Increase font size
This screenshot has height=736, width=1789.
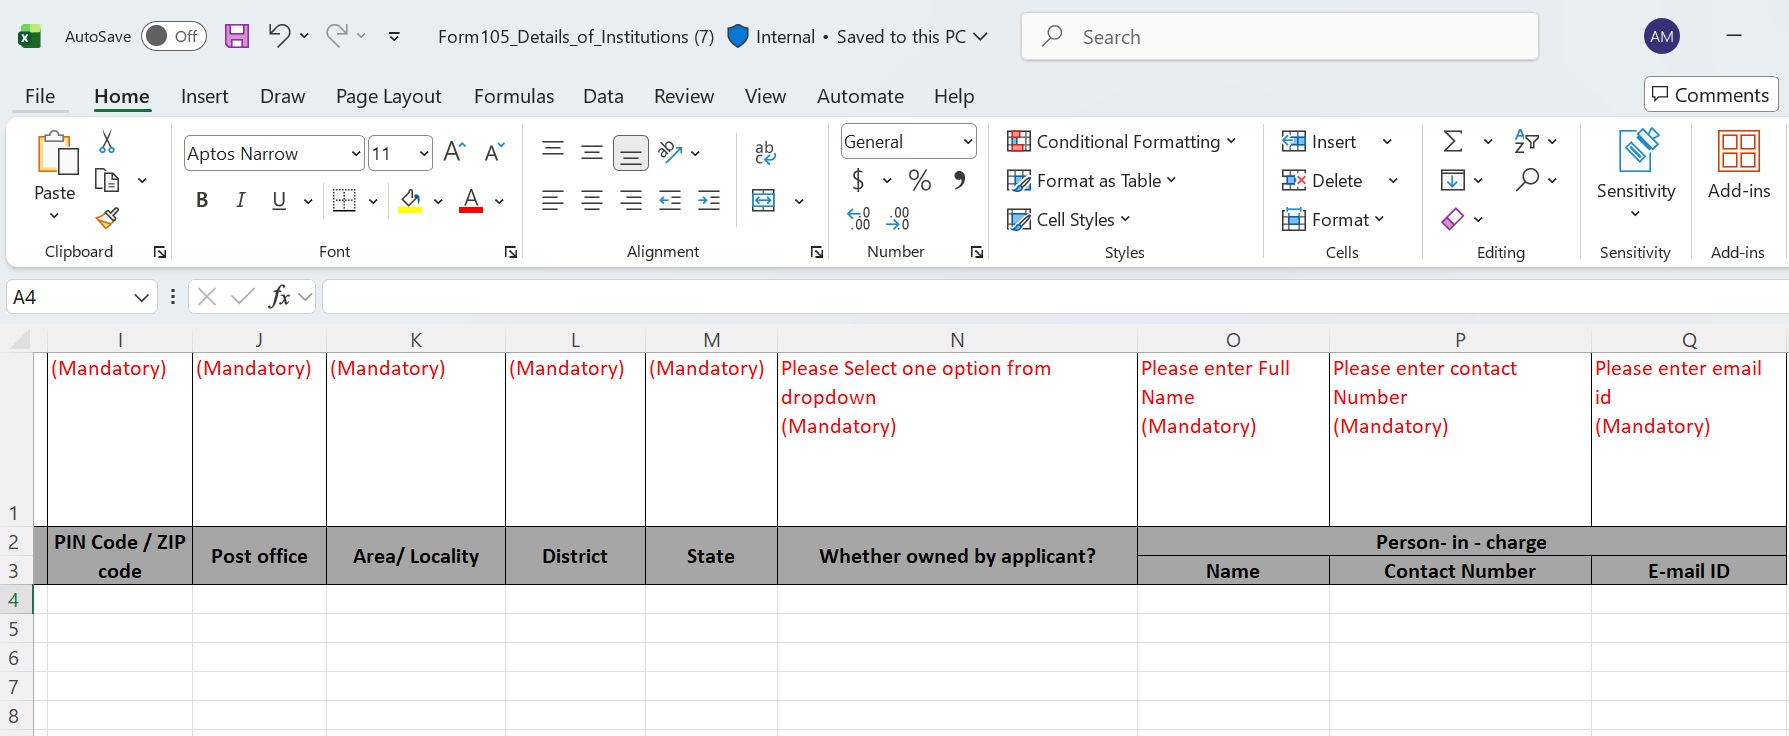point(454,152)
